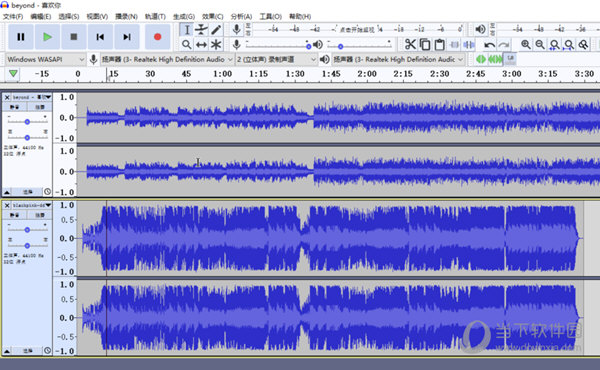Click the green Scrub/Seek arrows button

(x=495, y=59)
